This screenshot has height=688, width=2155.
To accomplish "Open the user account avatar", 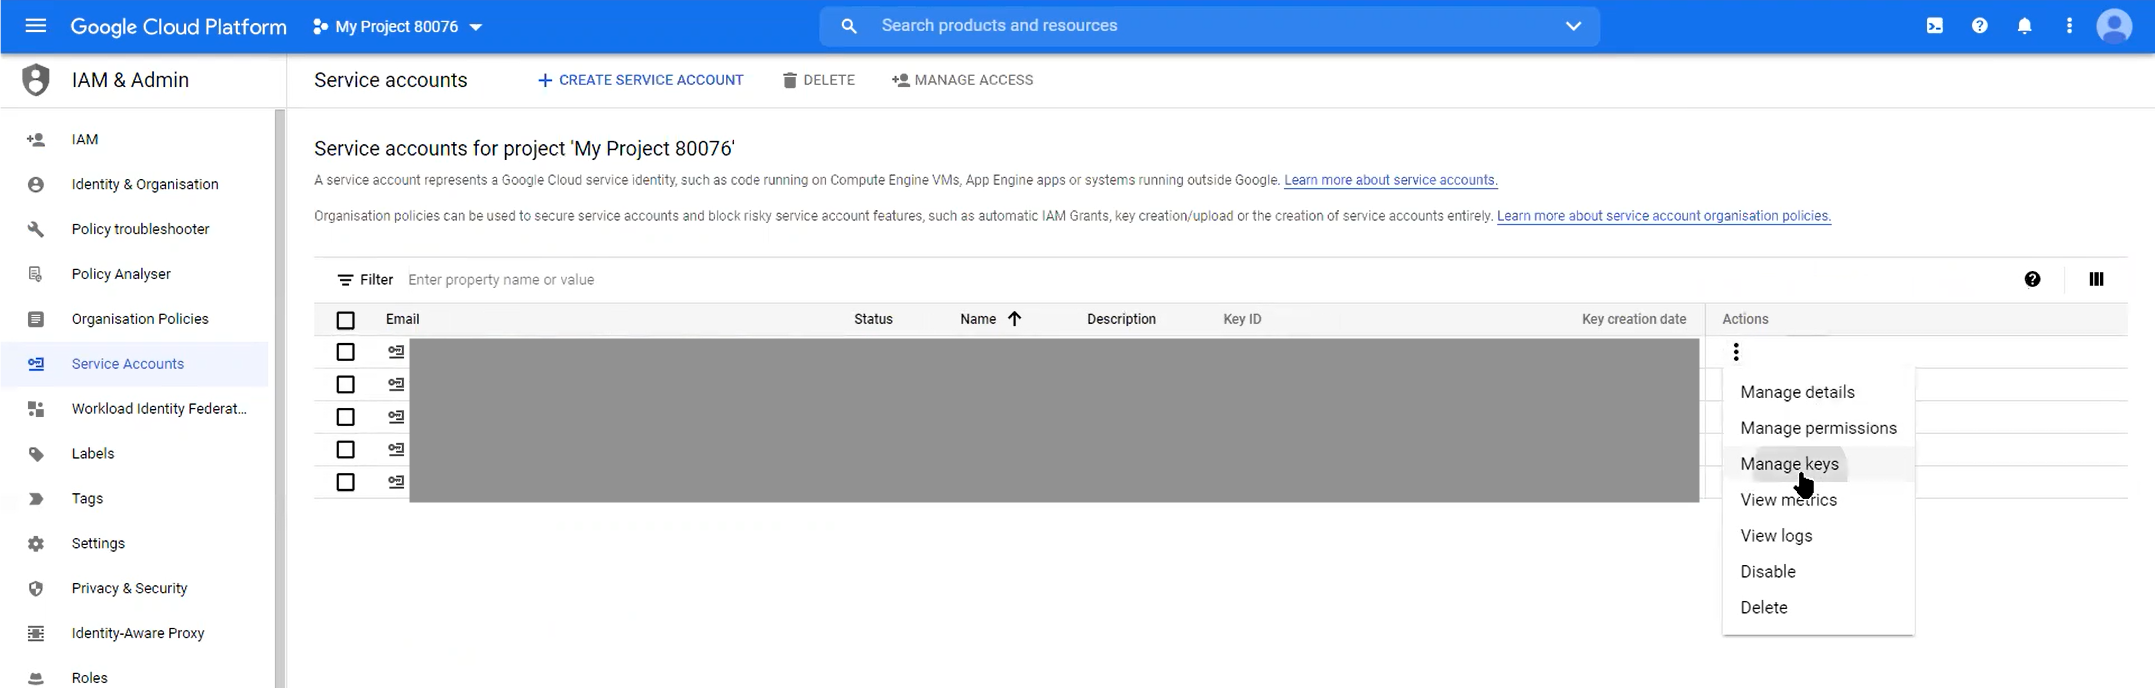I will point(2114,26).
